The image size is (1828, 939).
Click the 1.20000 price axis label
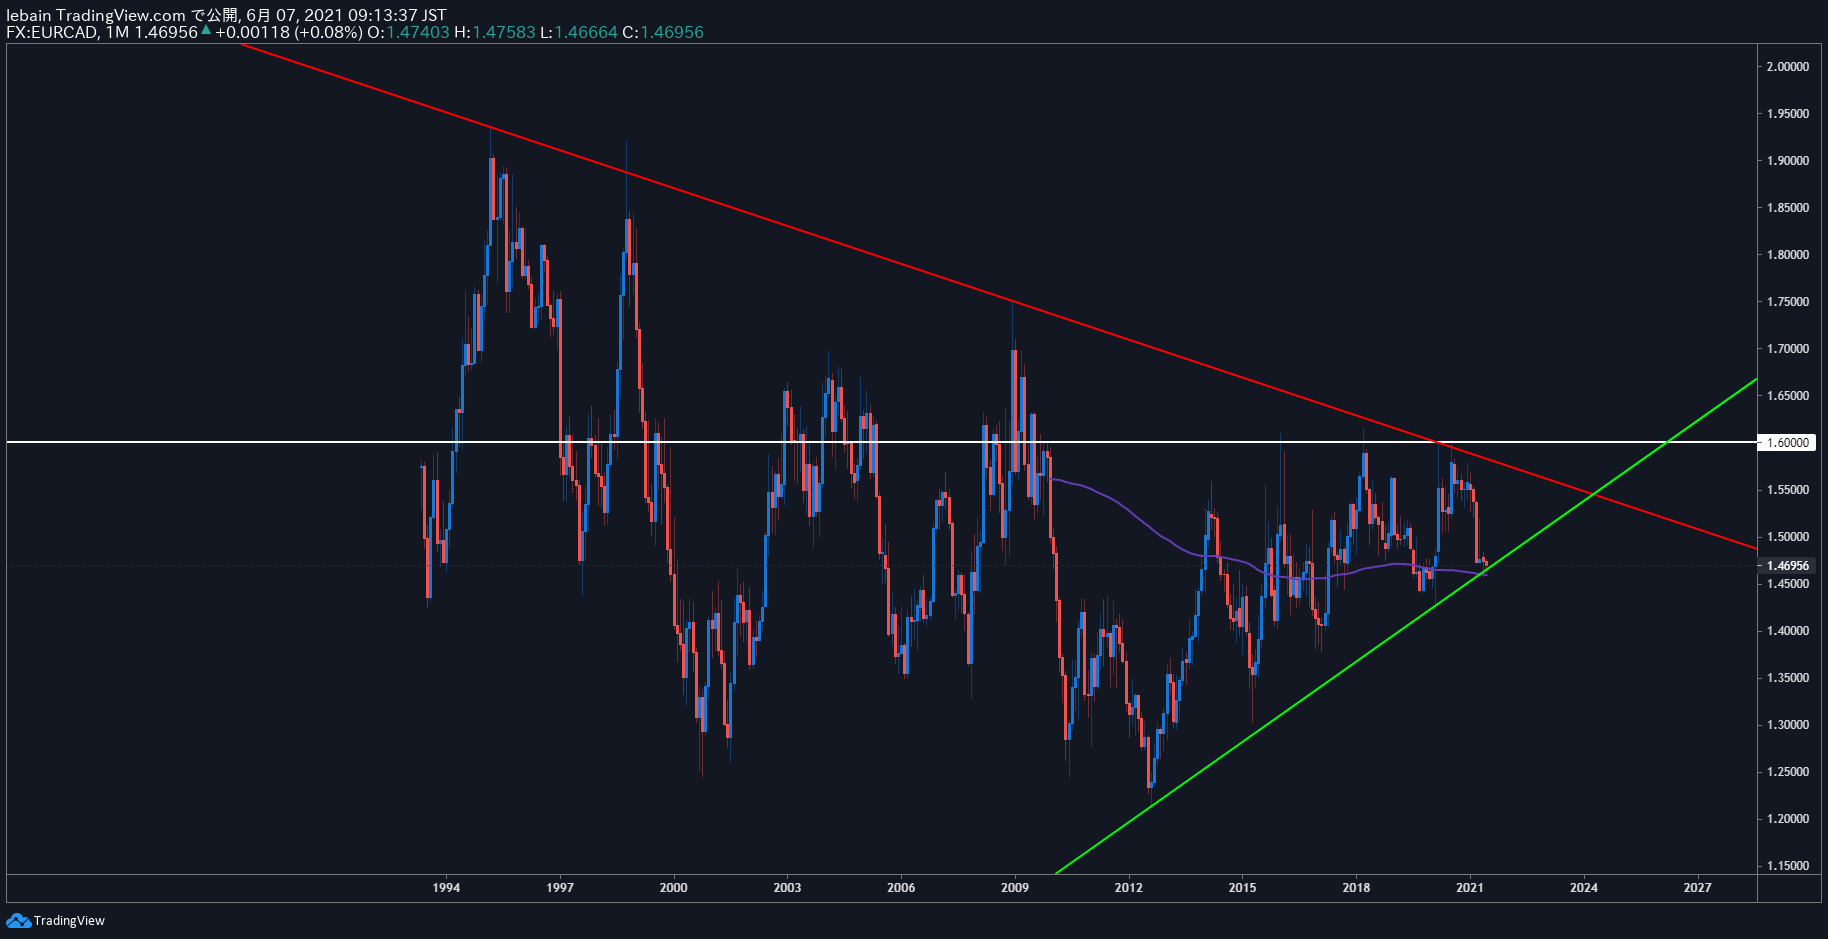click(x=1788, y=819)
